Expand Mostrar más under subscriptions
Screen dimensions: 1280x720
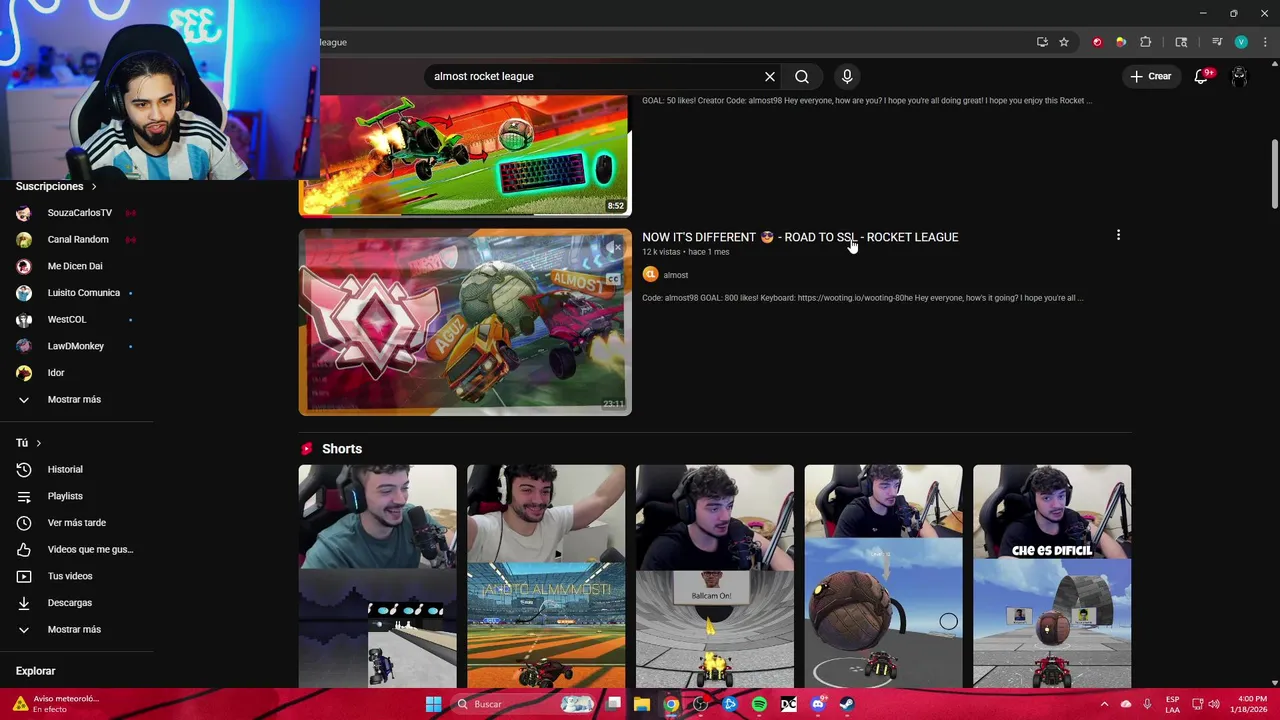coord(74,399)
